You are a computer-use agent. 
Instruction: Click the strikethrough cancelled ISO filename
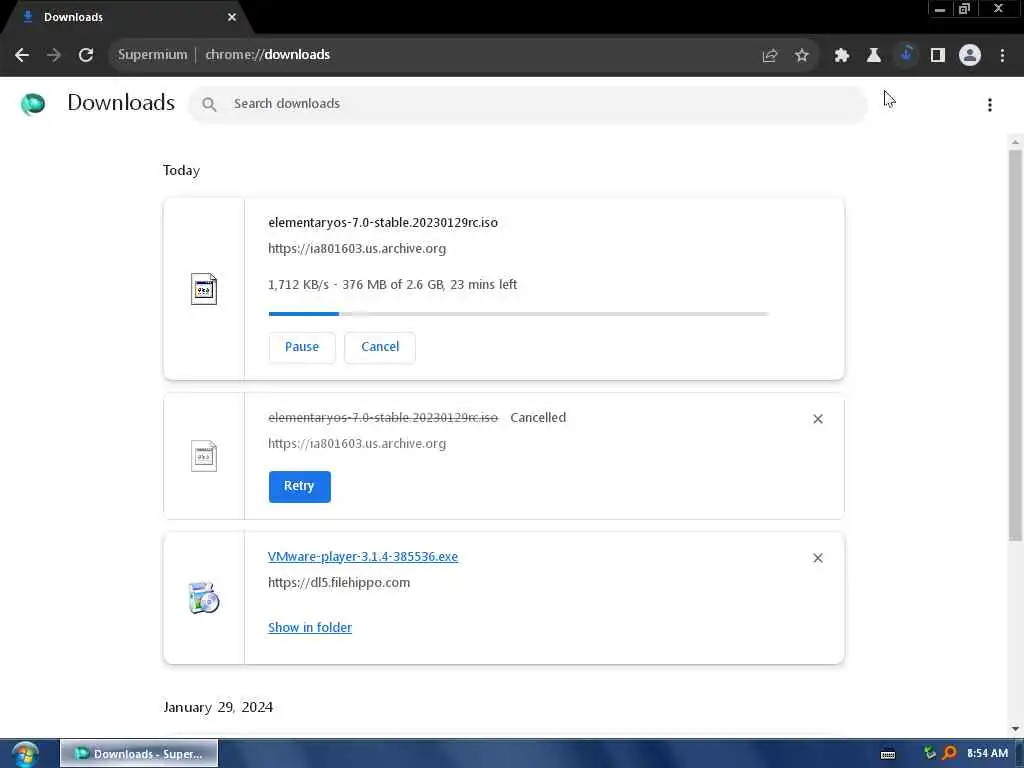tap(383, 418)
